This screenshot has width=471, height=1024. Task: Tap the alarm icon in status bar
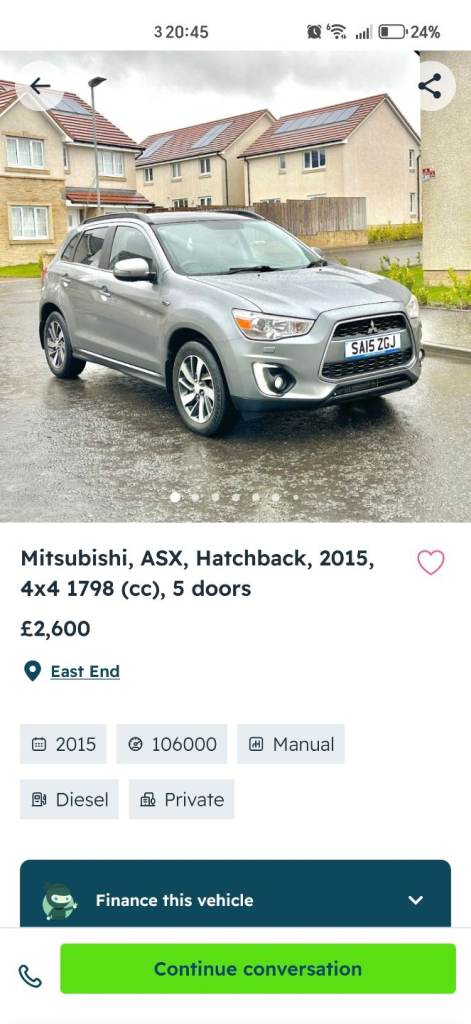314,31
